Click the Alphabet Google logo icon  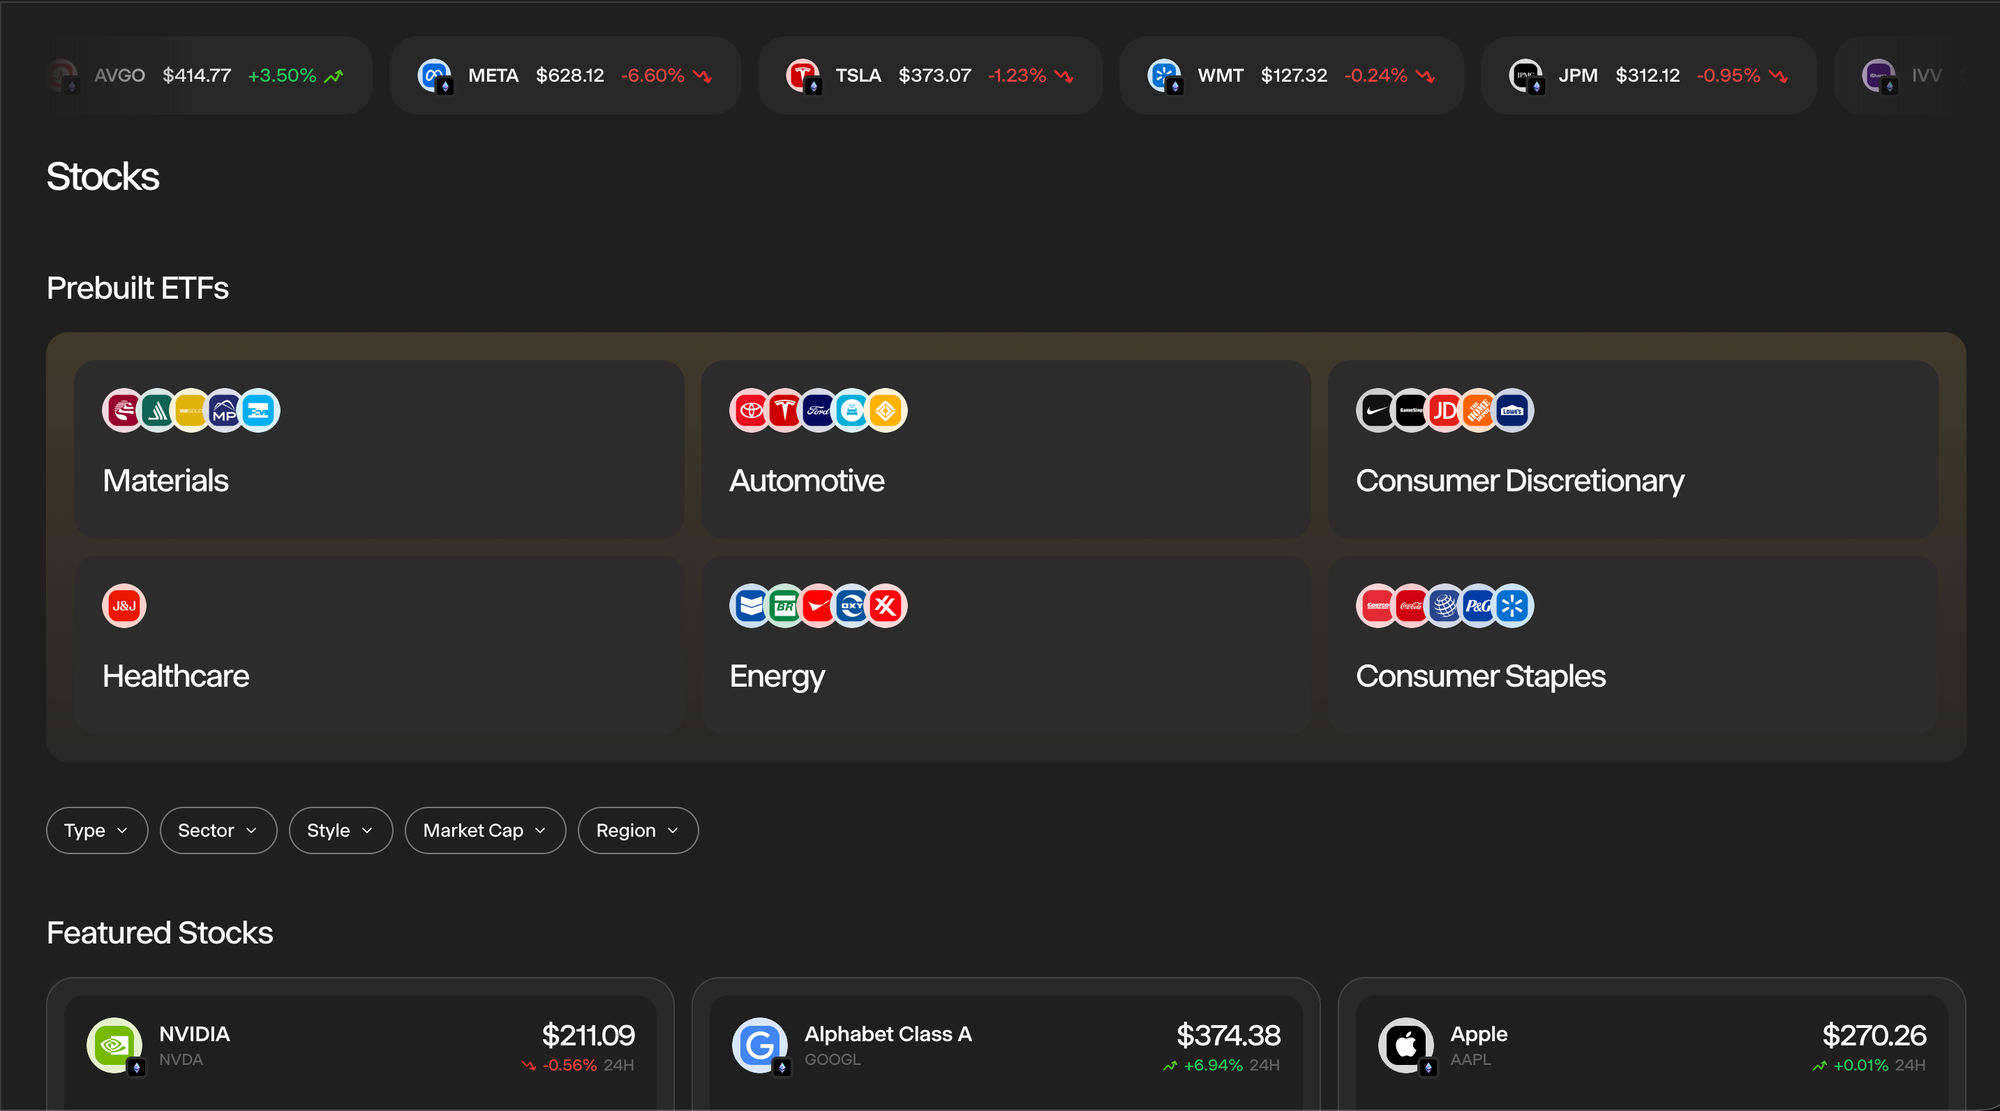point(760,1045)
